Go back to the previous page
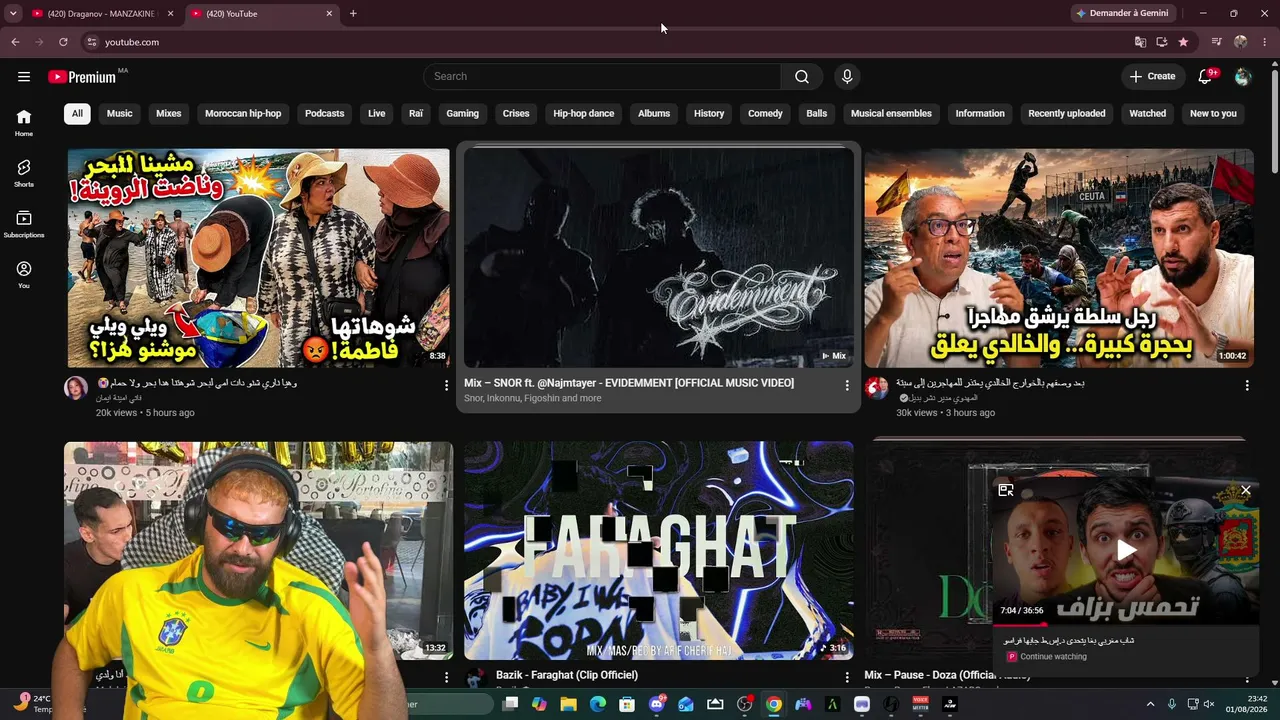 [x=15, y=42]
